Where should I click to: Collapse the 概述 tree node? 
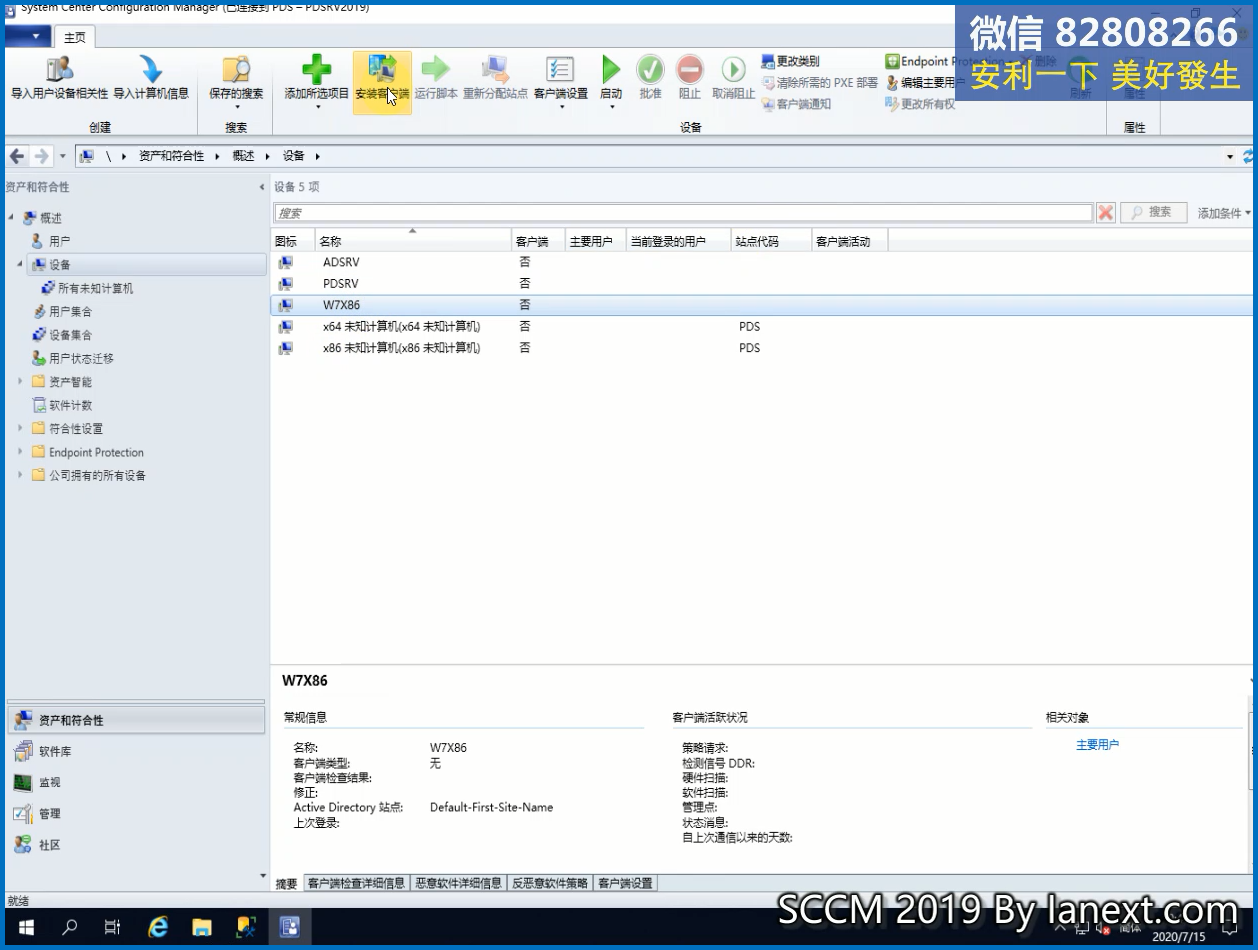pos(11,218)
